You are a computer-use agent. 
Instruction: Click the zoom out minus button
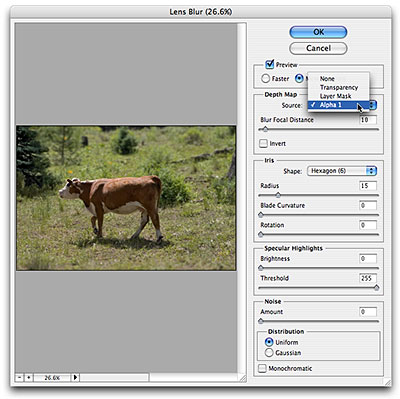point(19,378)
